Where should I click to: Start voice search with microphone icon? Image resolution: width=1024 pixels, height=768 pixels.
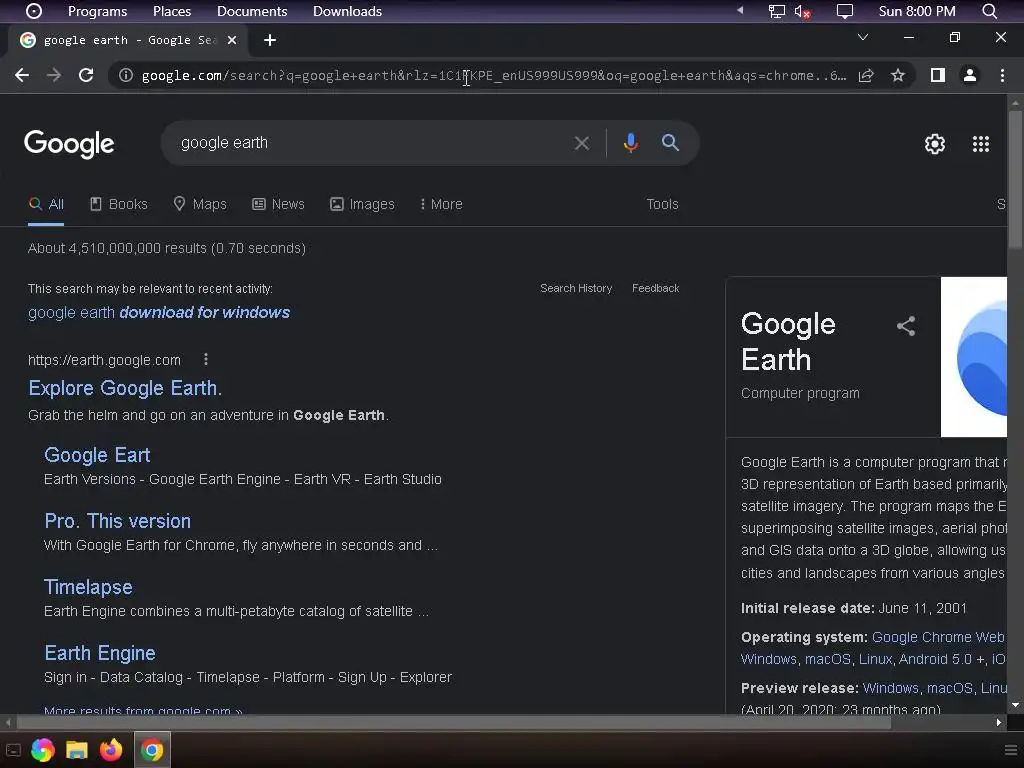point(630,143)
